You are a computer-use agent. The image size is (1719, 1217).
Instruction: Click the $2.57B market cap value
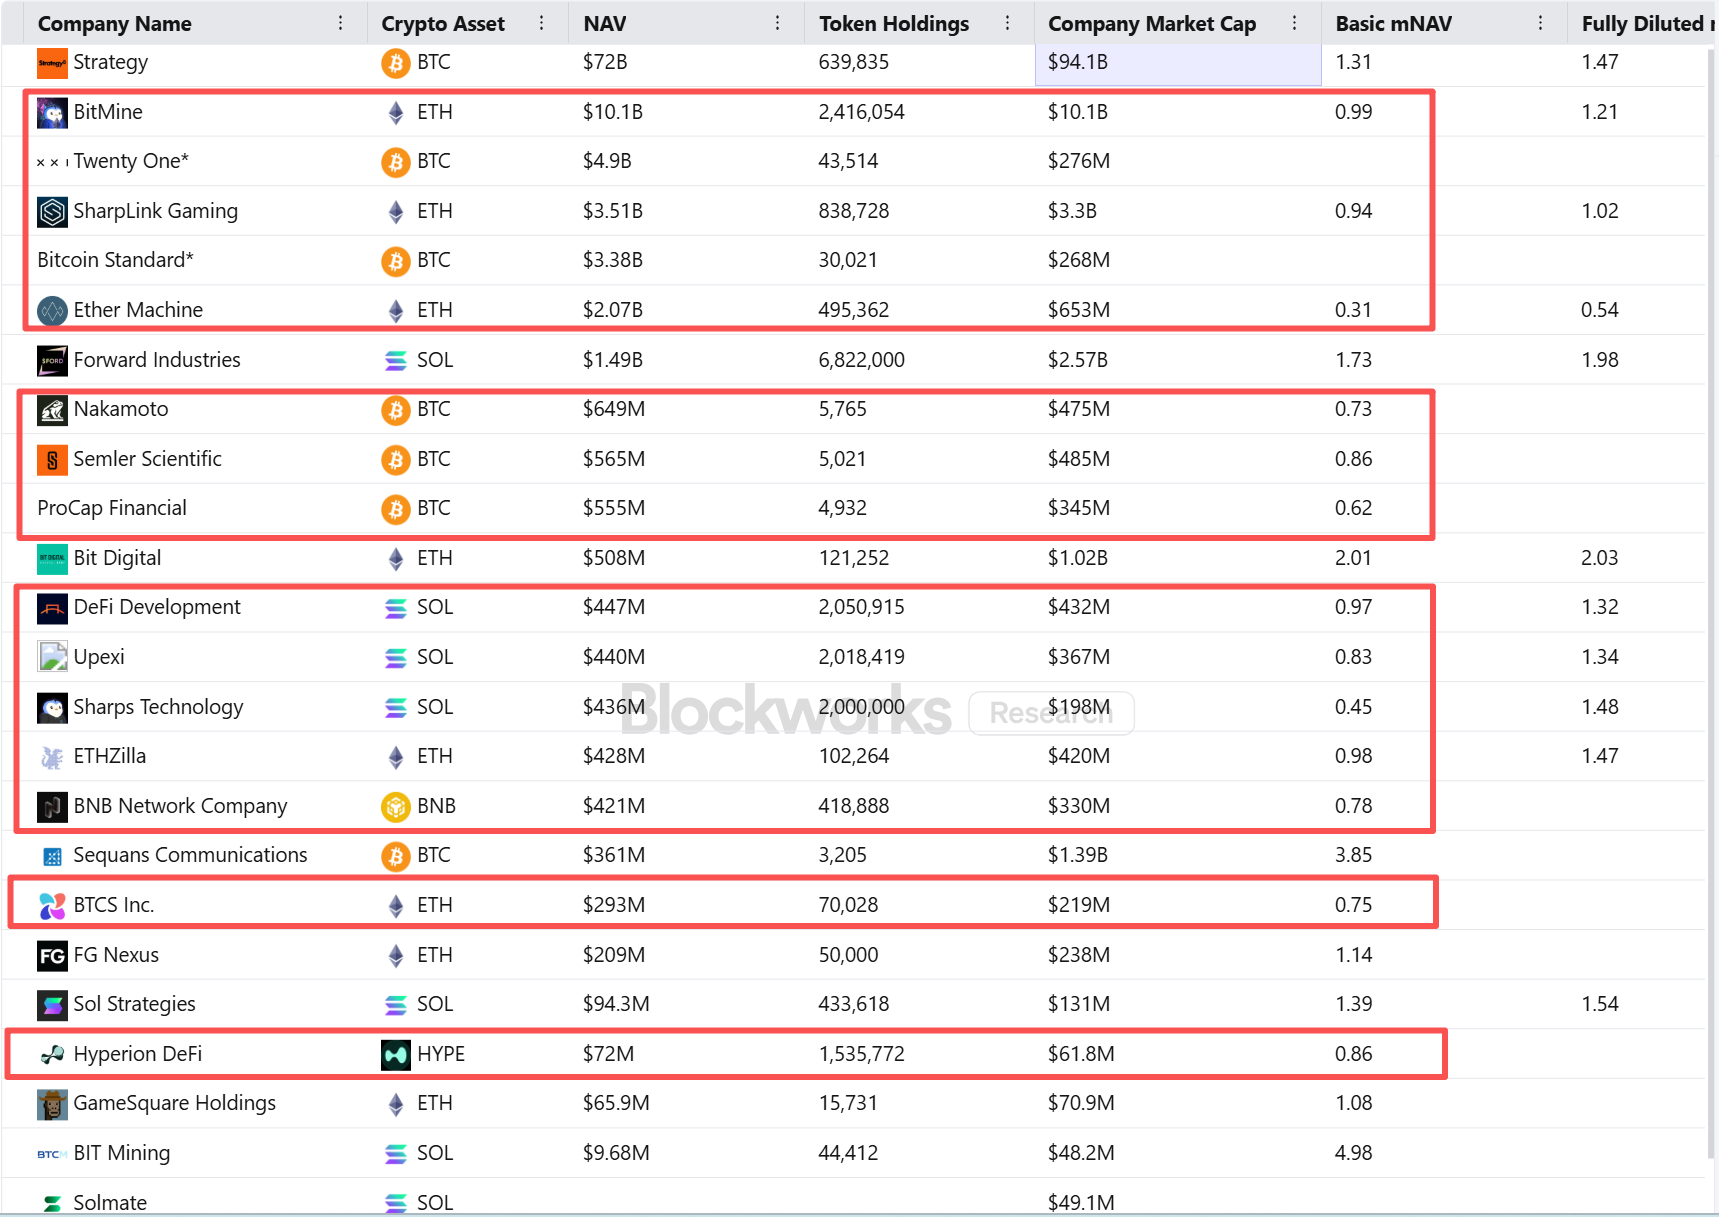pyautogui.click(x=1078, y=360)
